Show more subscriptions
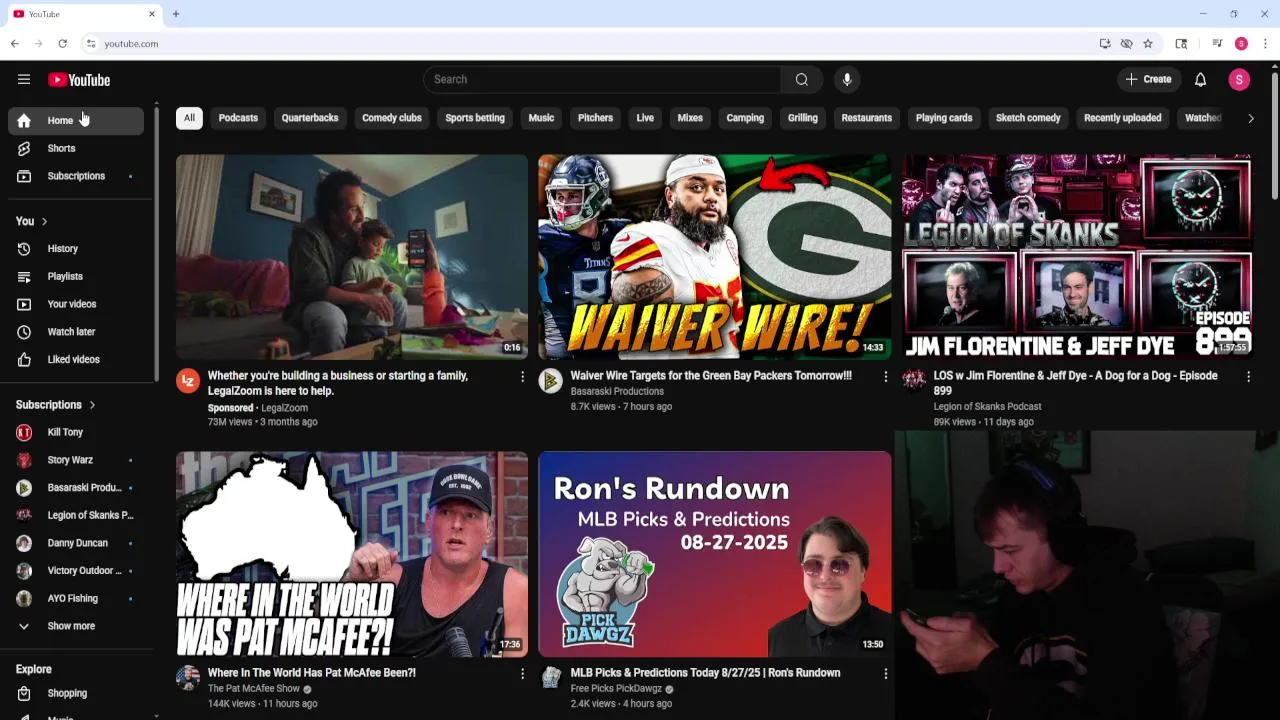This screenshot has height=720, width=1280. (76, 626)
